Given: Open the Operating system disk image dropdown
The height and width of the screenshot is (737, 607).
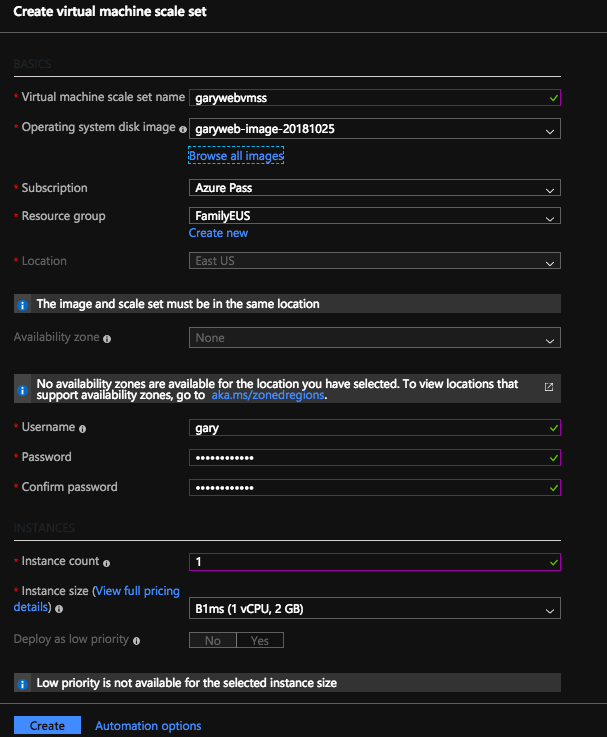Looking at the screenshot, I should (x=374, y=129).
